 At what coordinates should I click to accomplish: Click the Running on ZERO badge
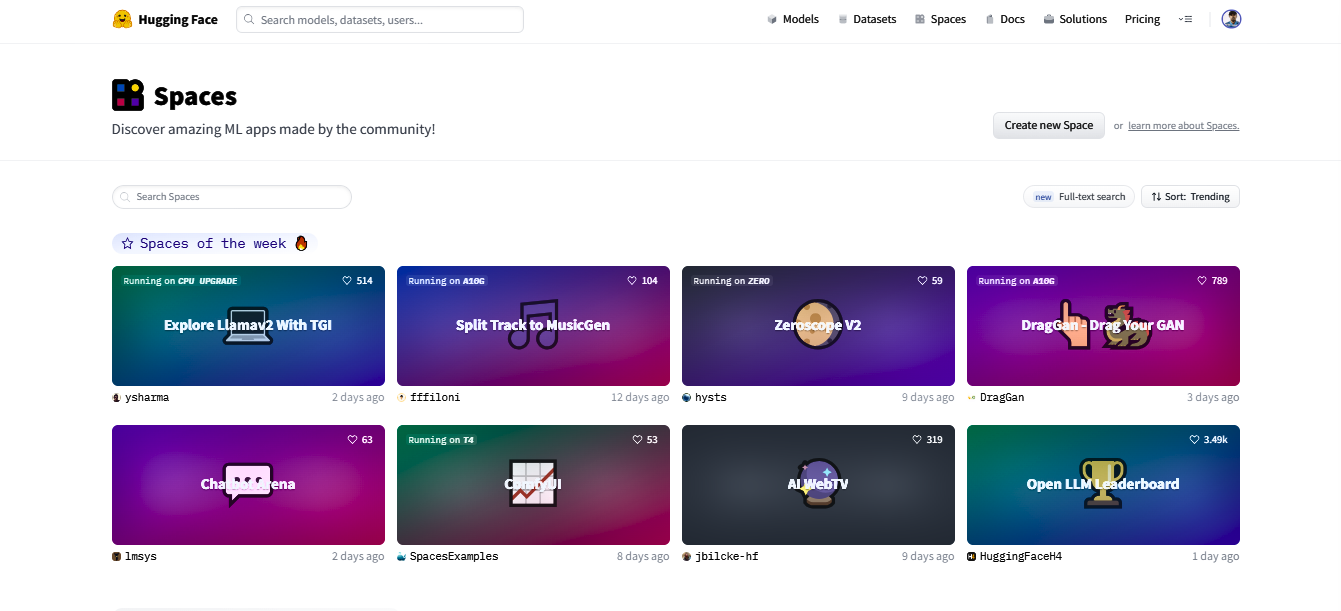(x=732, y=281)
